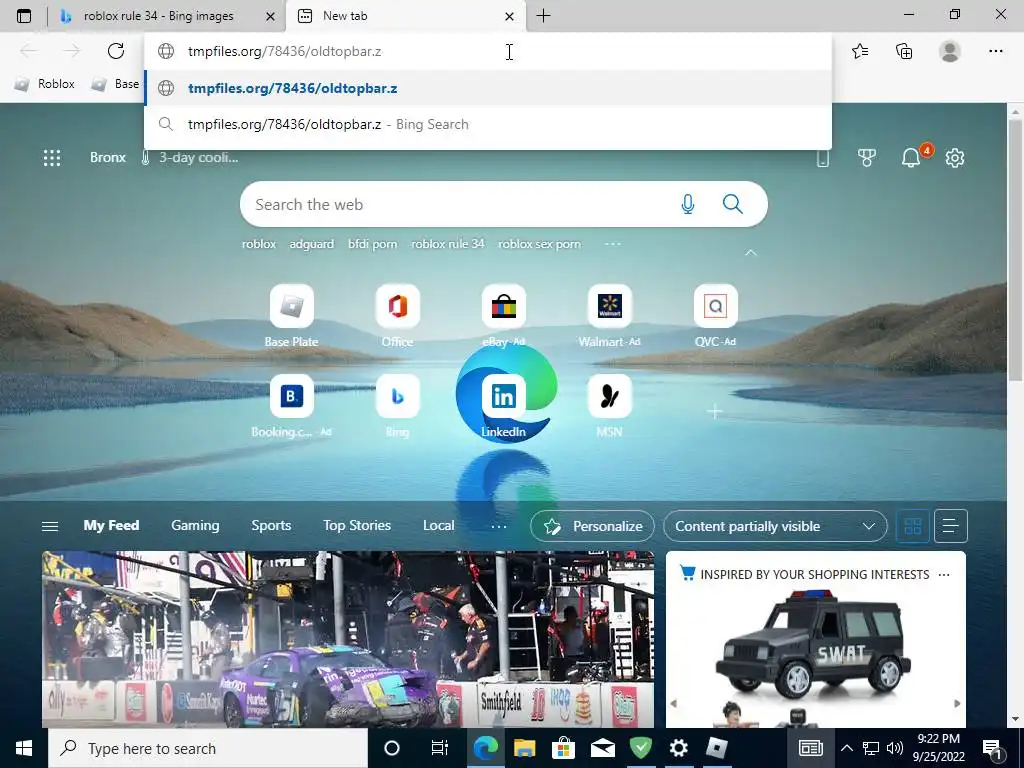Open the Walmart quick link tile
The image size is (1024, 768).
(609, 316)
